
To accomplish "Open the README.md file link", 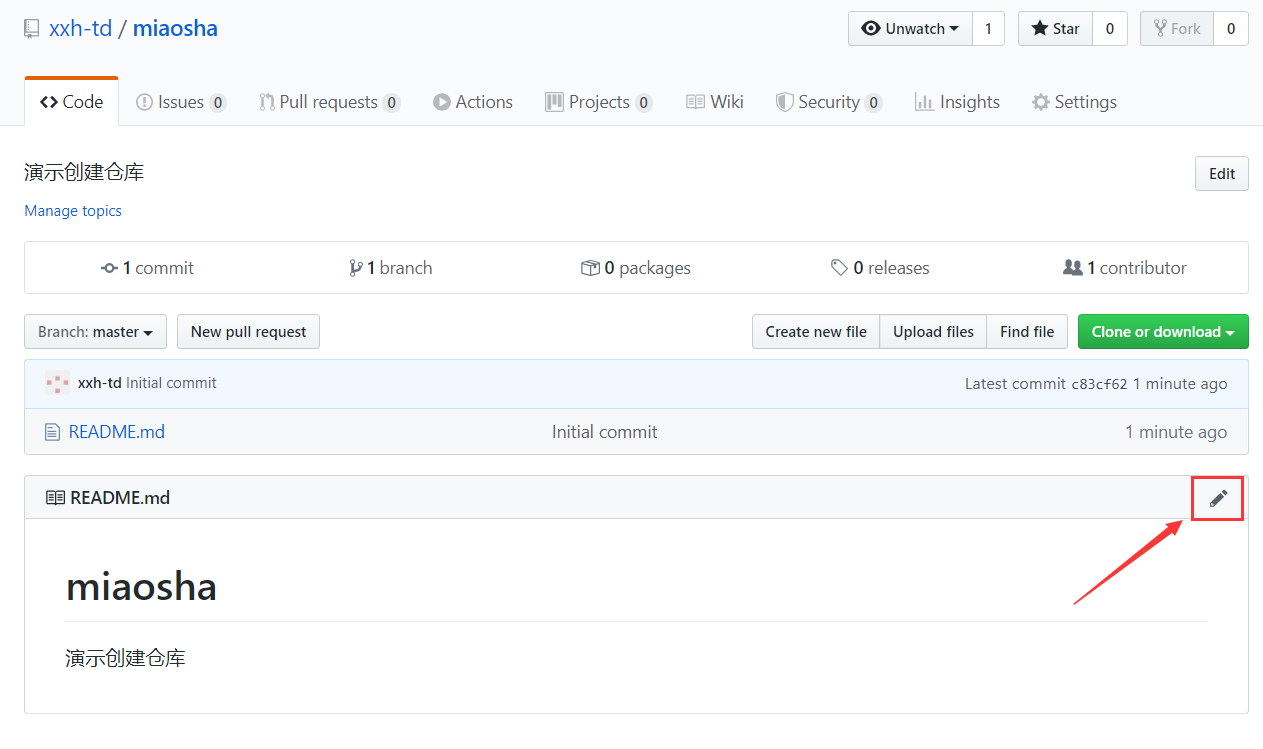I will (x=117, y=432).
